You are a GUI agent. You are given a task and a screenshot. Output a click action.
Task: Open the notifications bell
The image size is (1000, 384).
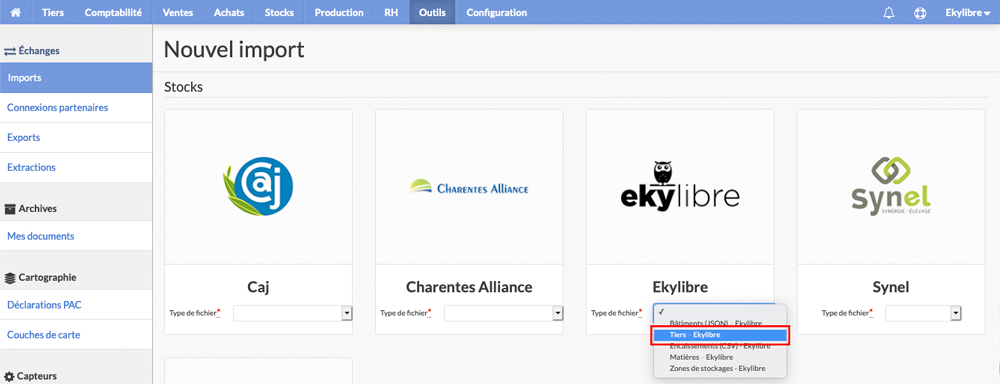pyautogui.click(x=889, y=13)
